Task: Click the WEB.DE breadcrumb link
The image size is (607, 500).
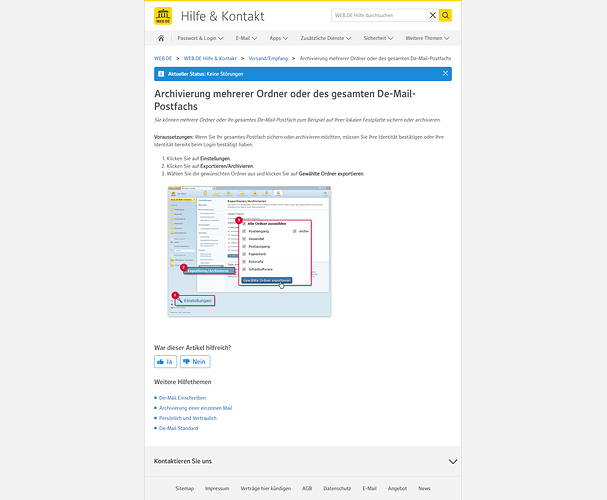Action: [x=163, y=58]
